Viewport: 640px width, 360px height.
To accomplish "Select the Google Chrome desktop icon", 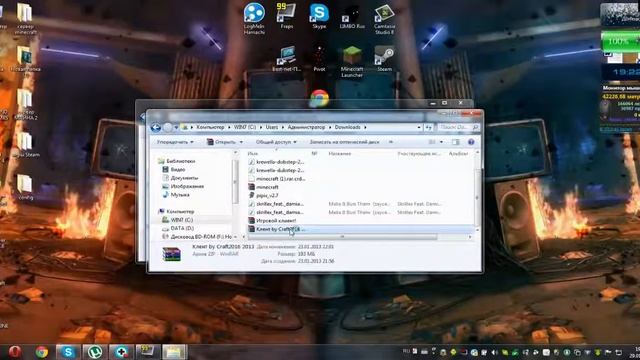I will (320, 98).
